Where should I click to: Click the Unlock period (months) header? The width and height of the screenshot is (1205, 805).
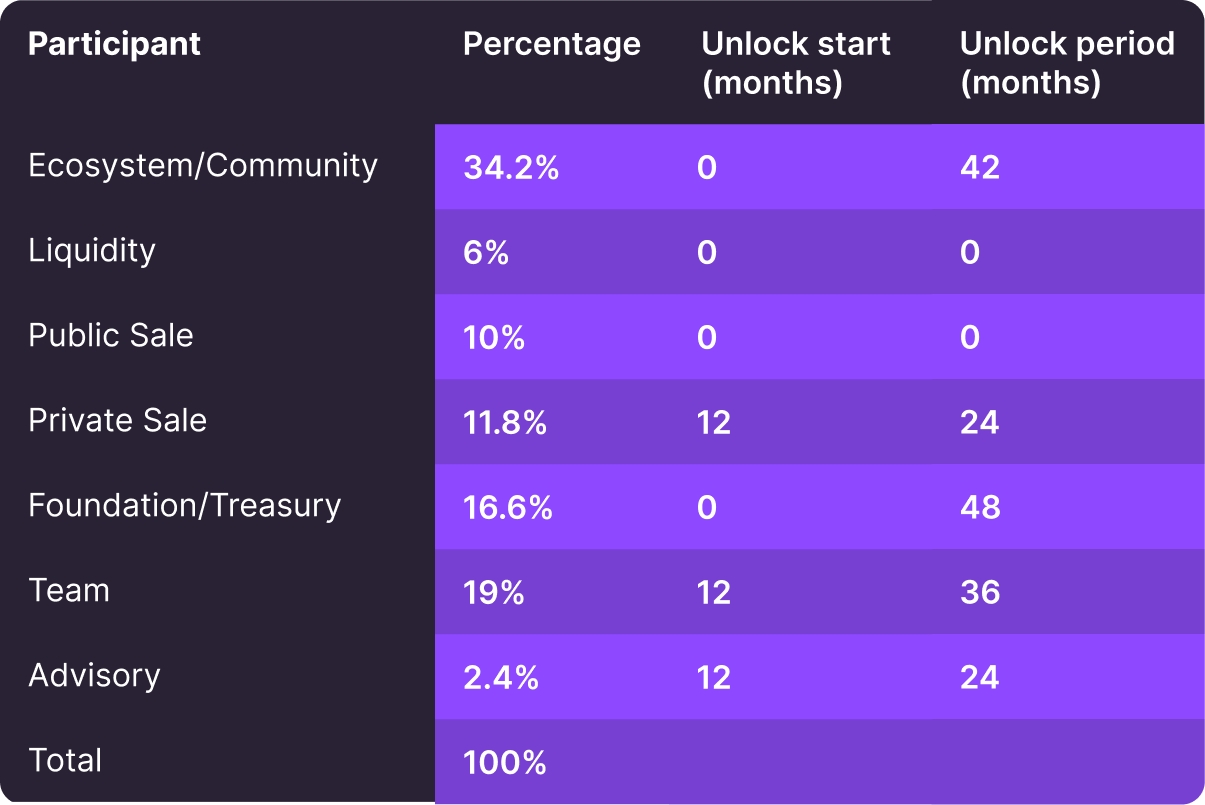(1066, 62)
